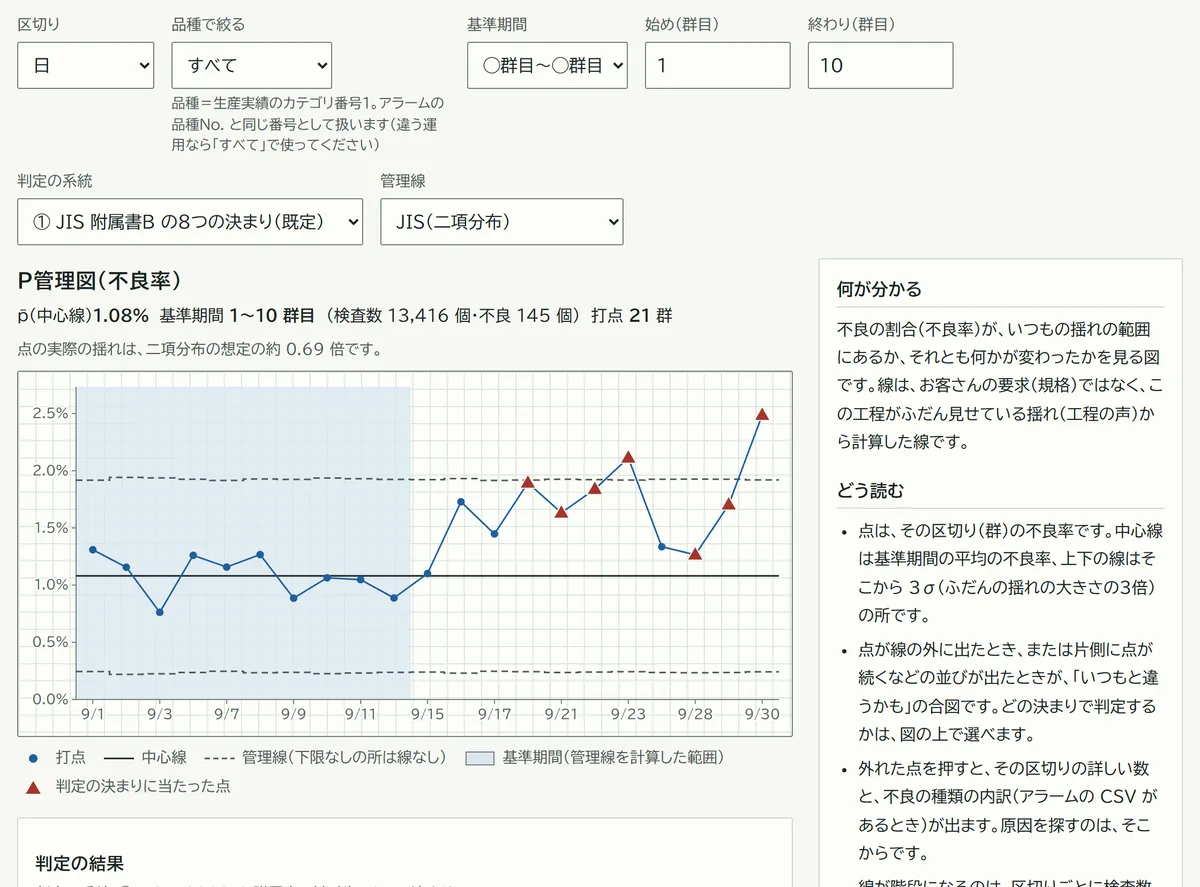
Task: Select the red triangle point at 9/21
Action: pos(561,512)
